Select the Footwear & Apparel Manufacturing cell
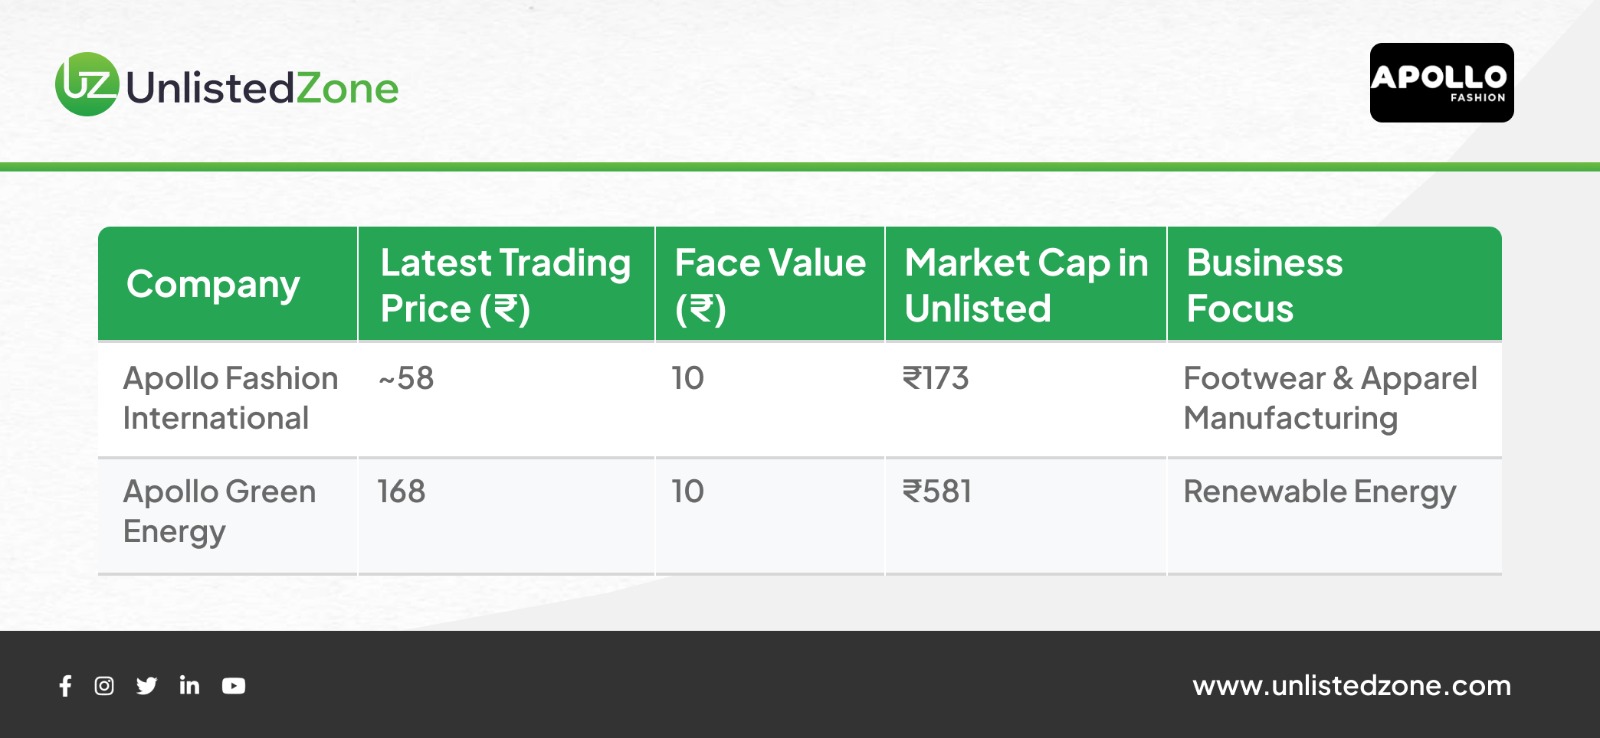1600x738 pixels. [x=1329, y=398]
